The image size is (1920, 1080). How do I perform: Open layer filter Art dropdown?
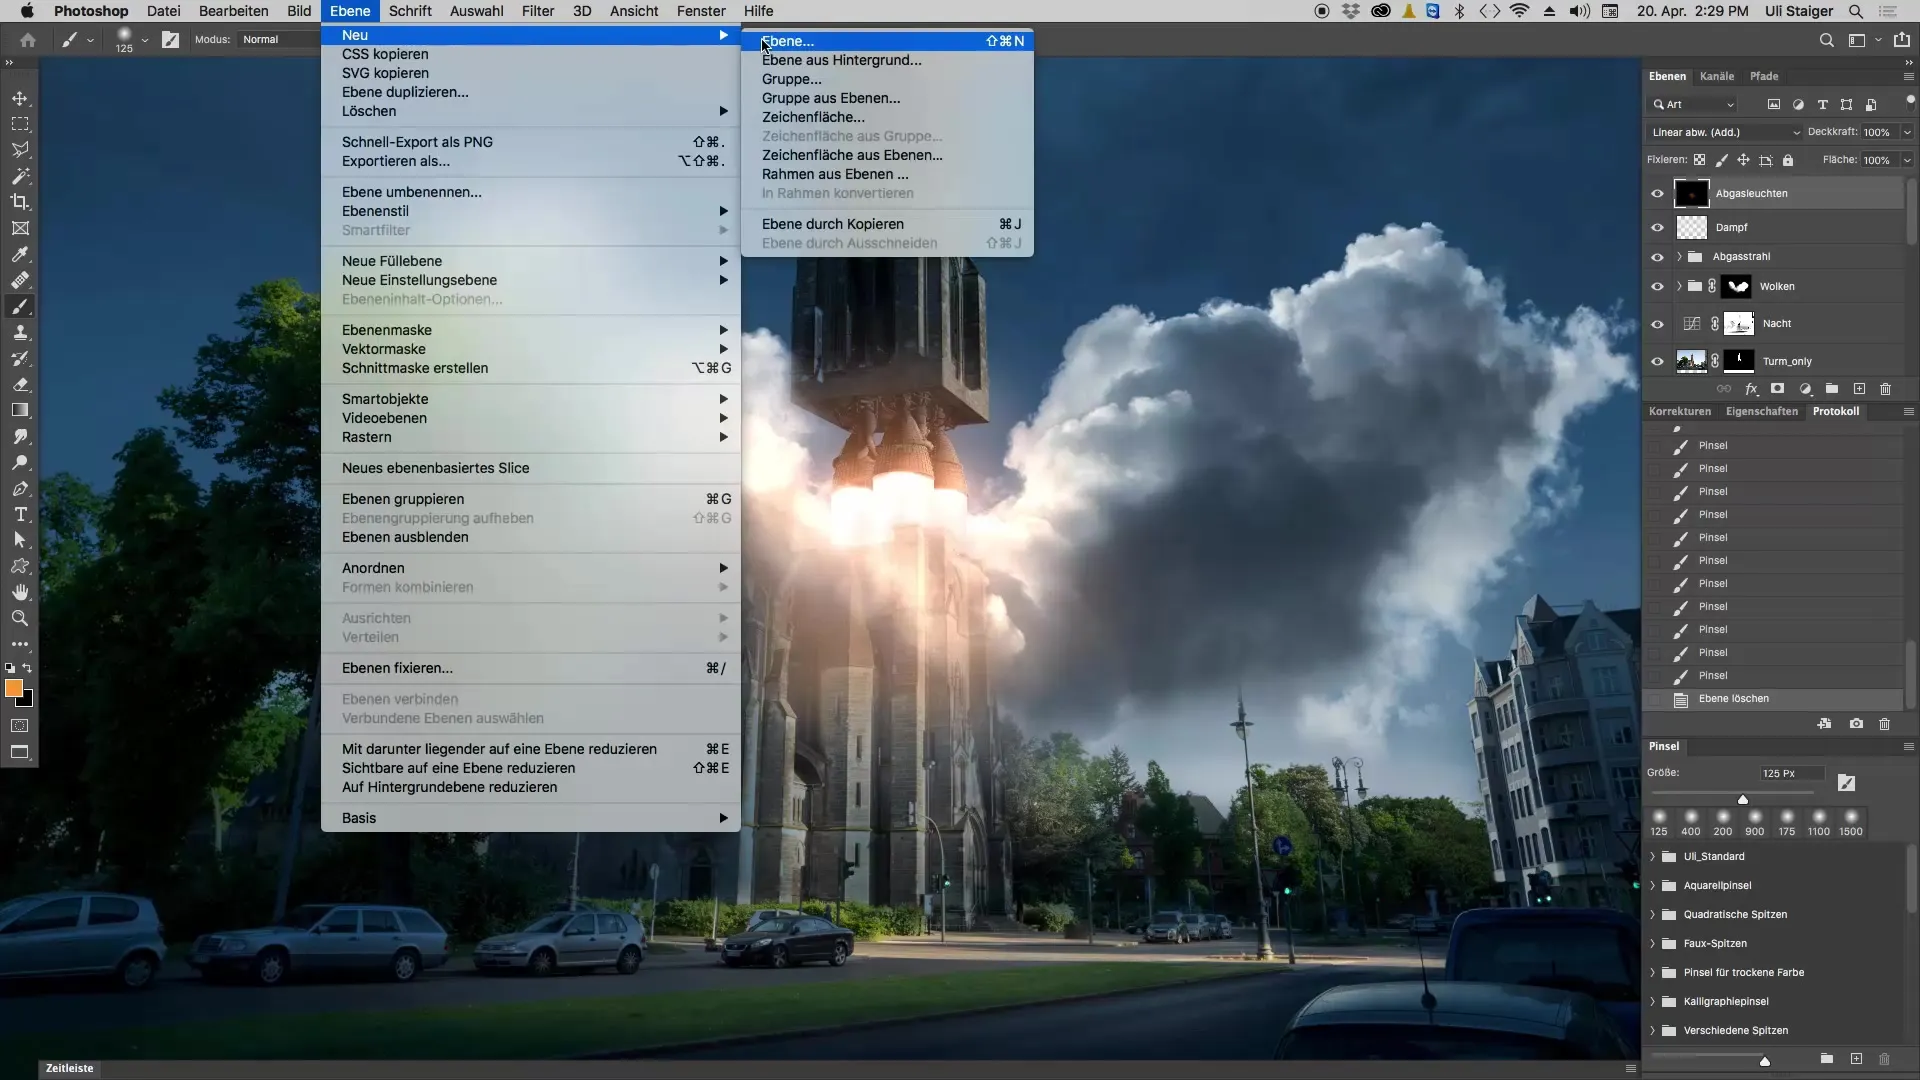(x=1693, y=104)
